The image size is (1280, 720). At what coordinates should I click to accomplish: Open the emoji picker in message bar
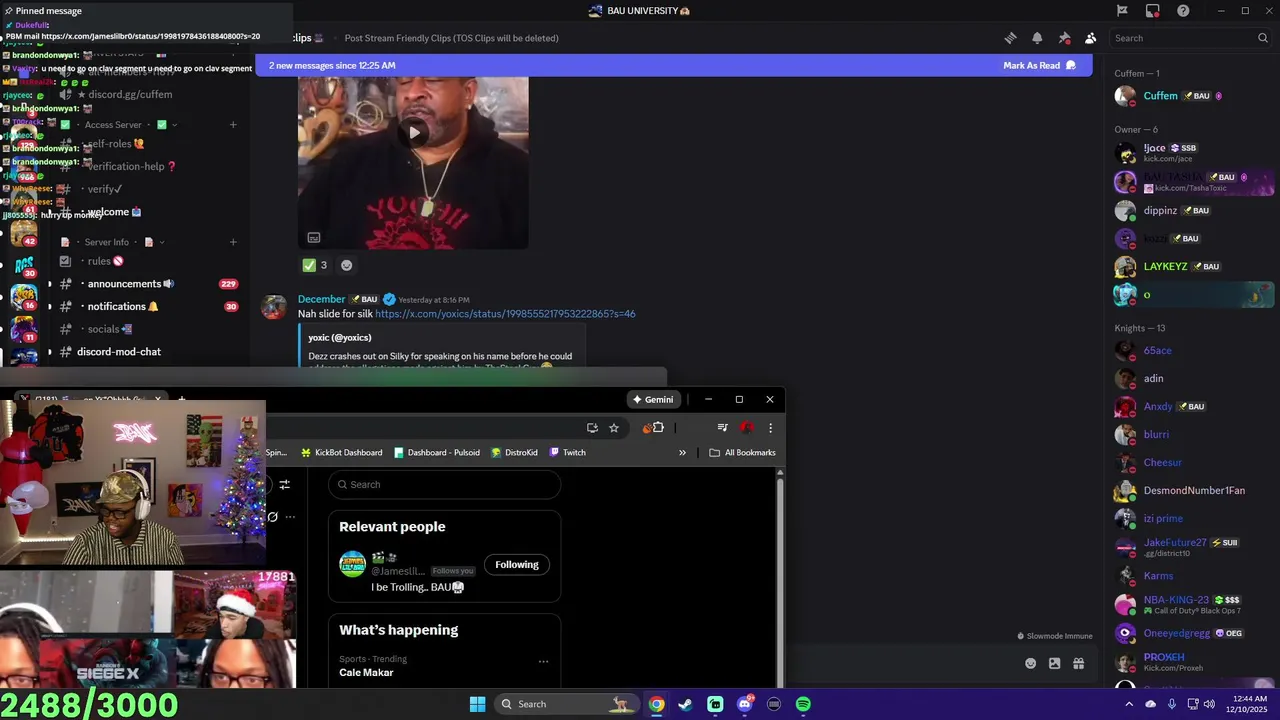click(x=1031, y=663)
